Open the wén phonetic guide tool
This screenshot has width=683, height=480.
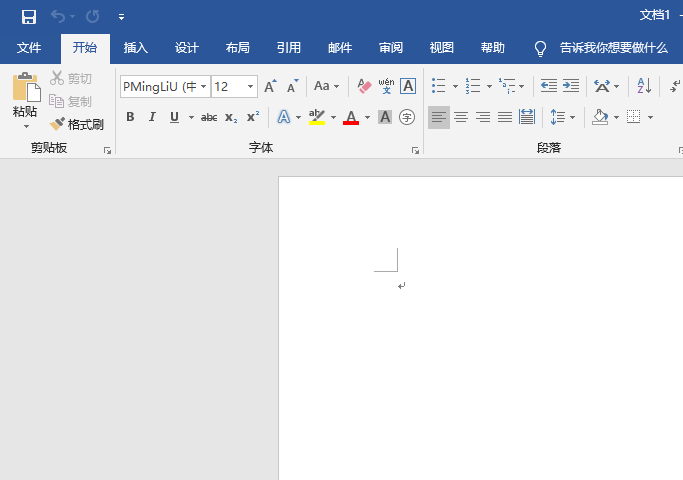[386, 86]
